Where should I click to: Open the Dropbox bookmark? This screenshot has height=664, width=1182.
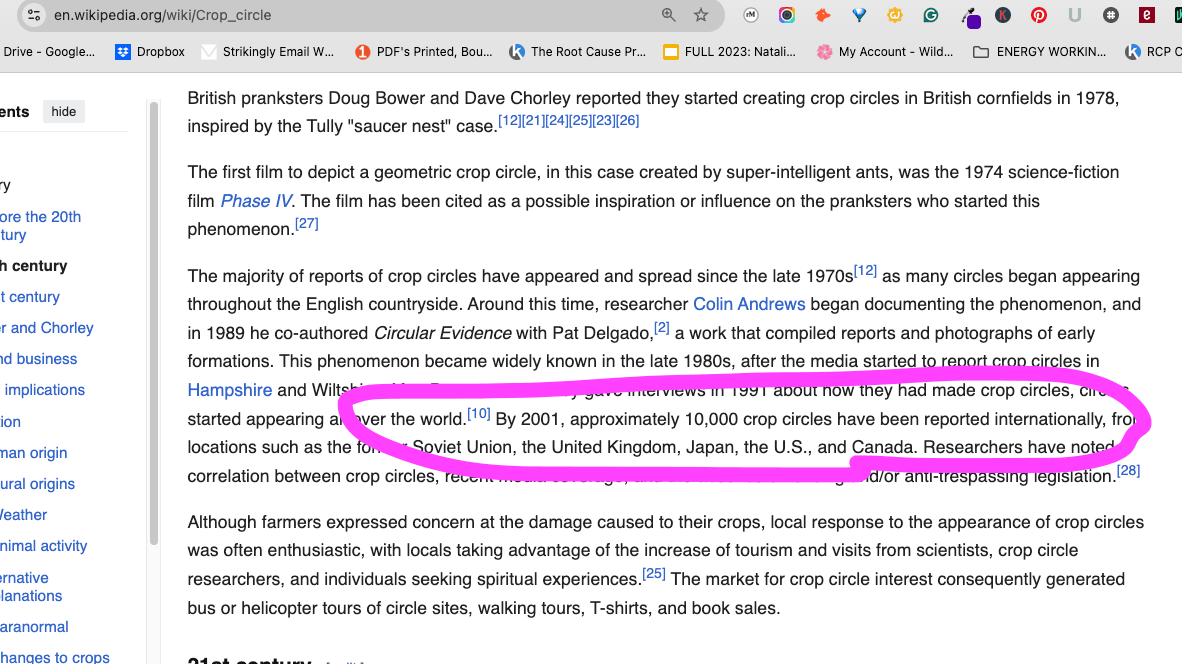tap(150, 52)
